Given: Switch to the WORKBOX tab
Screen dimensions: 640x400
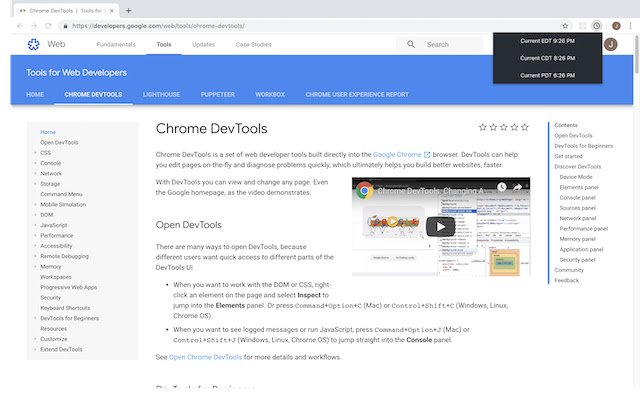Looking at the screenshot, I should [x=270, y=94].
